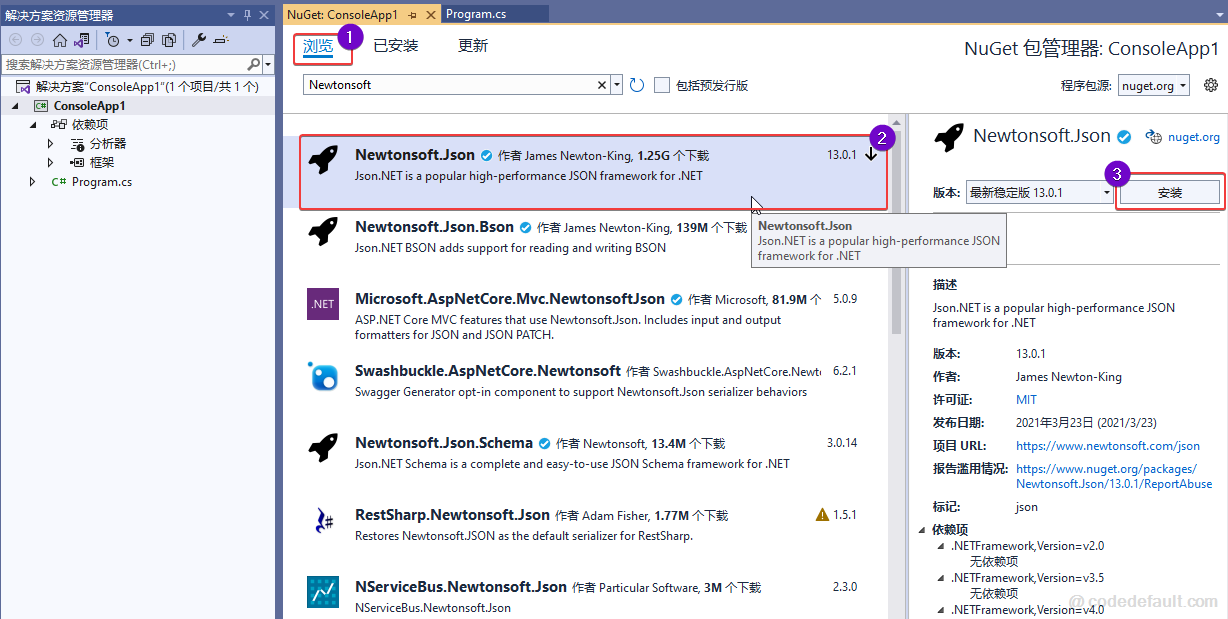Image resolution: width=1228 pixels, height=619 pixels.
Task: Open the Solution Explorer window options dropdown
Action: (230, 15)
